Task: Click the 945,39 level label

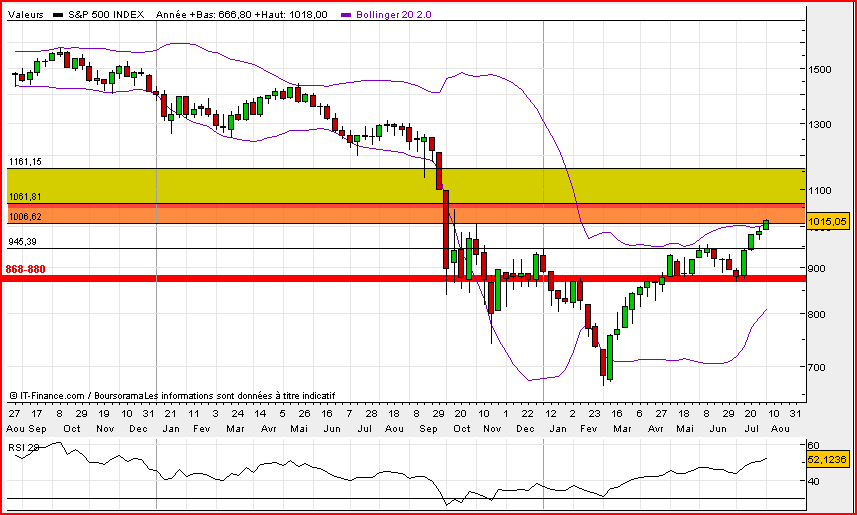Action: point(25,241)
